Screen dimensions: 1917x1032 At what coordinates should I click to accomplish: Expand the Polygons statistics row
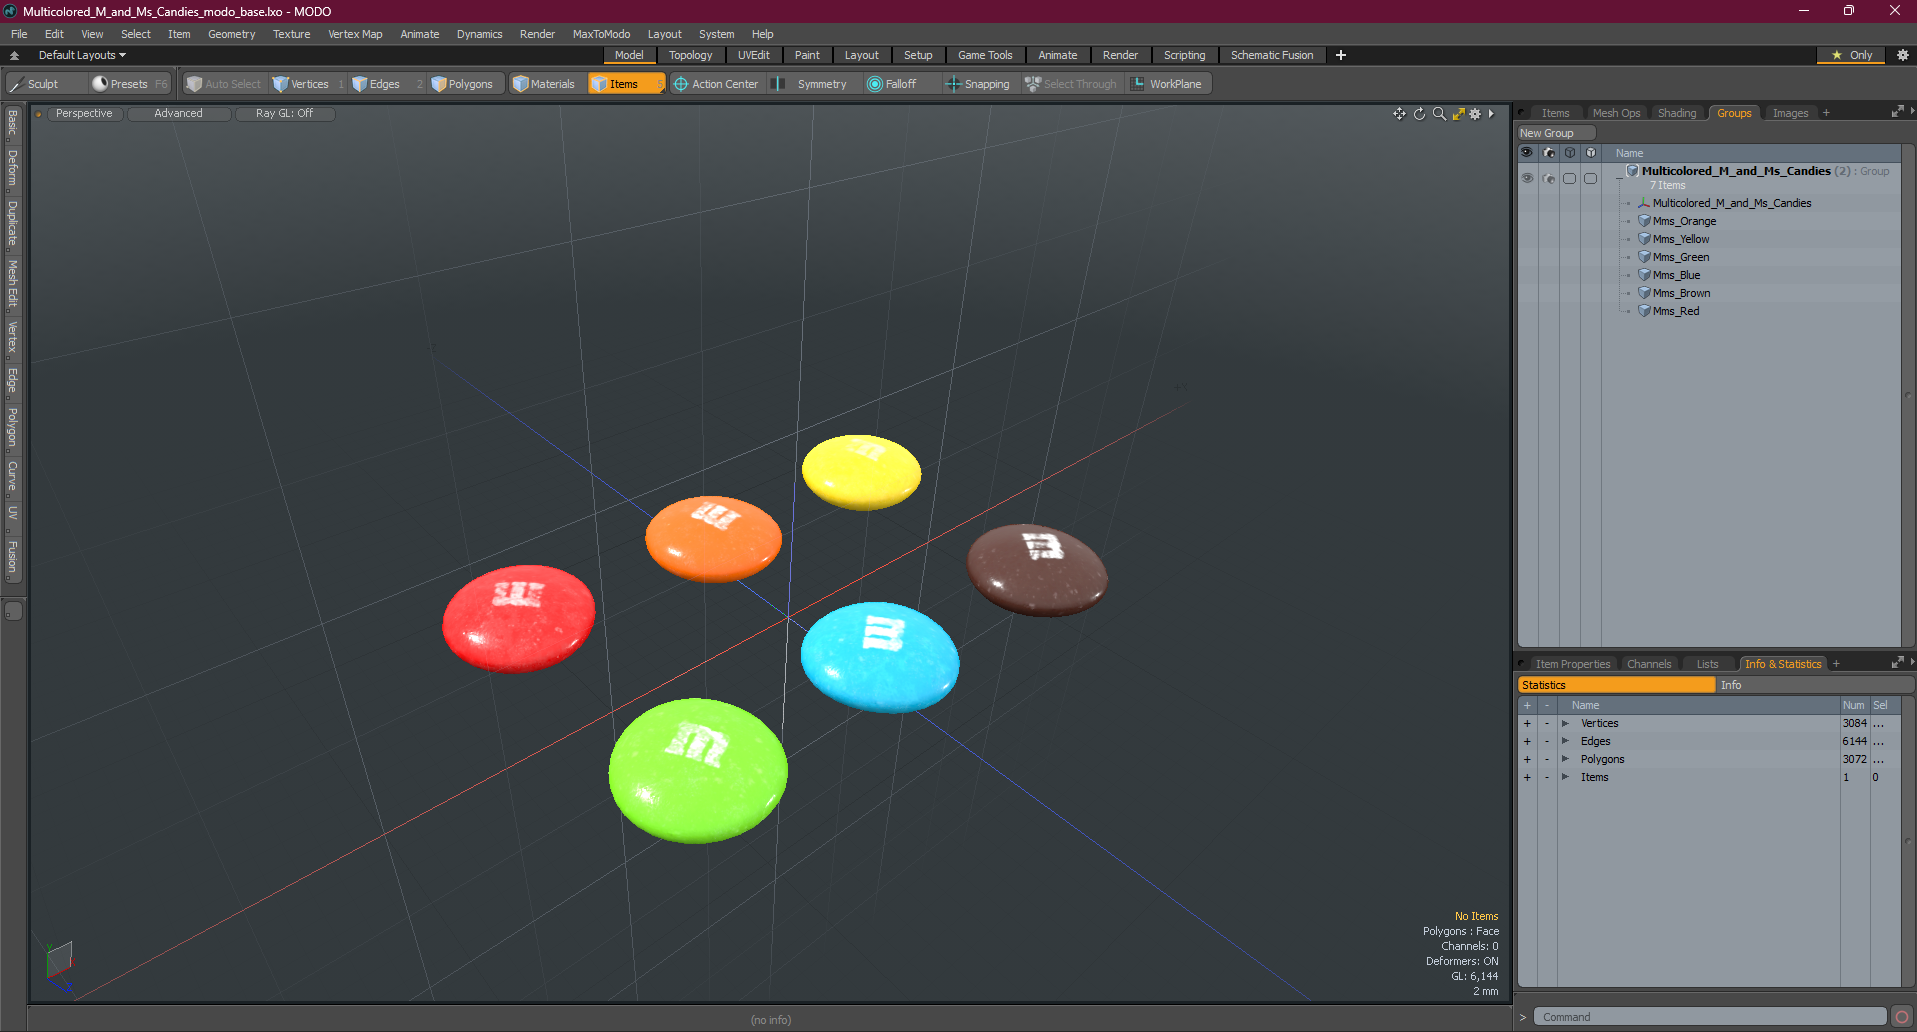[1565, 759]
